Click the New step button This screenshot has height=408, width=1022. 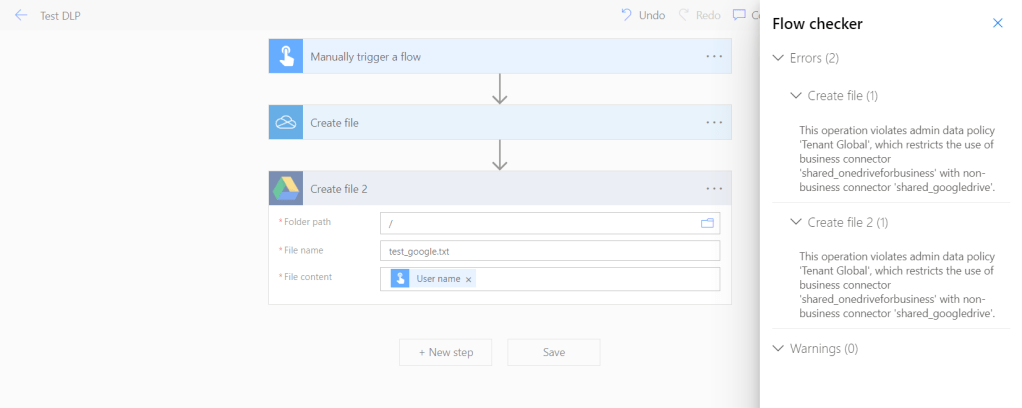(x=445, y=352)
